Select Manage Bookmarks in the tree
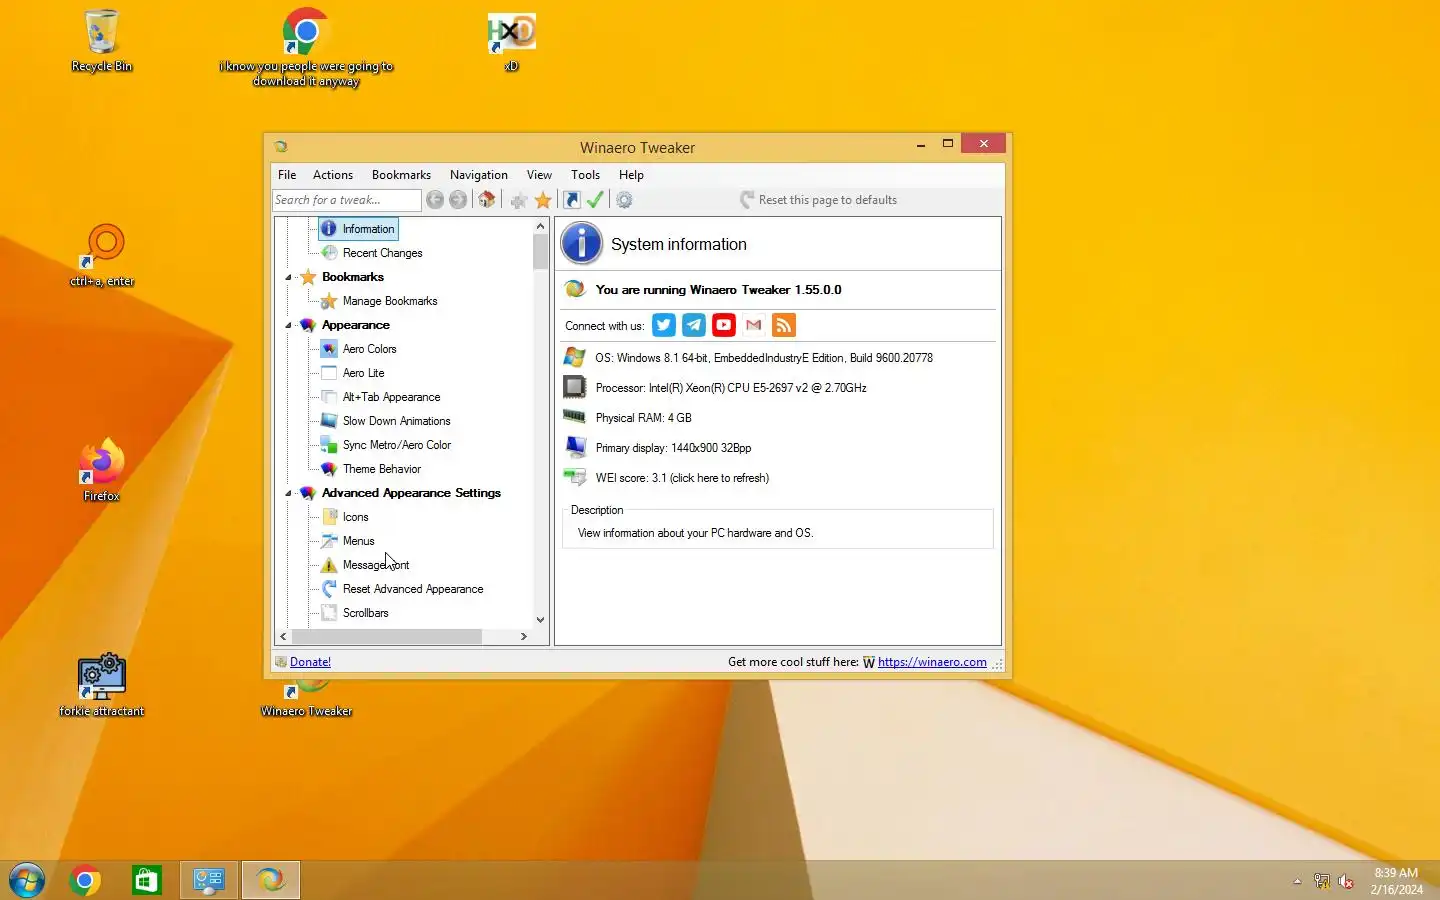Viewport: 1440px width, 900px height. pyautogui.click(x=389, y=301)
